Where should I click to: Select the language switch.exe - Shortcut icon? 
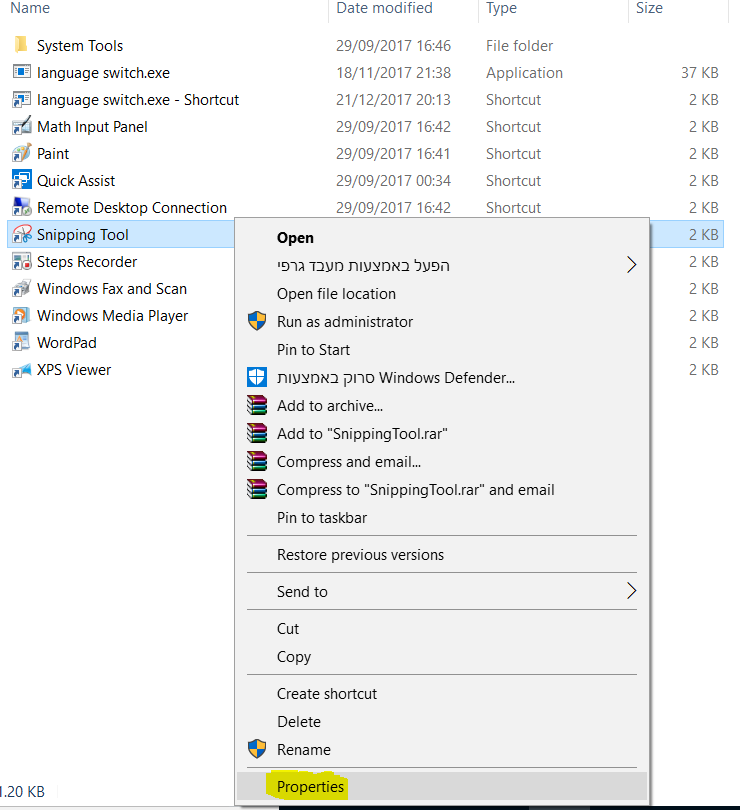(x=21, y=99)
